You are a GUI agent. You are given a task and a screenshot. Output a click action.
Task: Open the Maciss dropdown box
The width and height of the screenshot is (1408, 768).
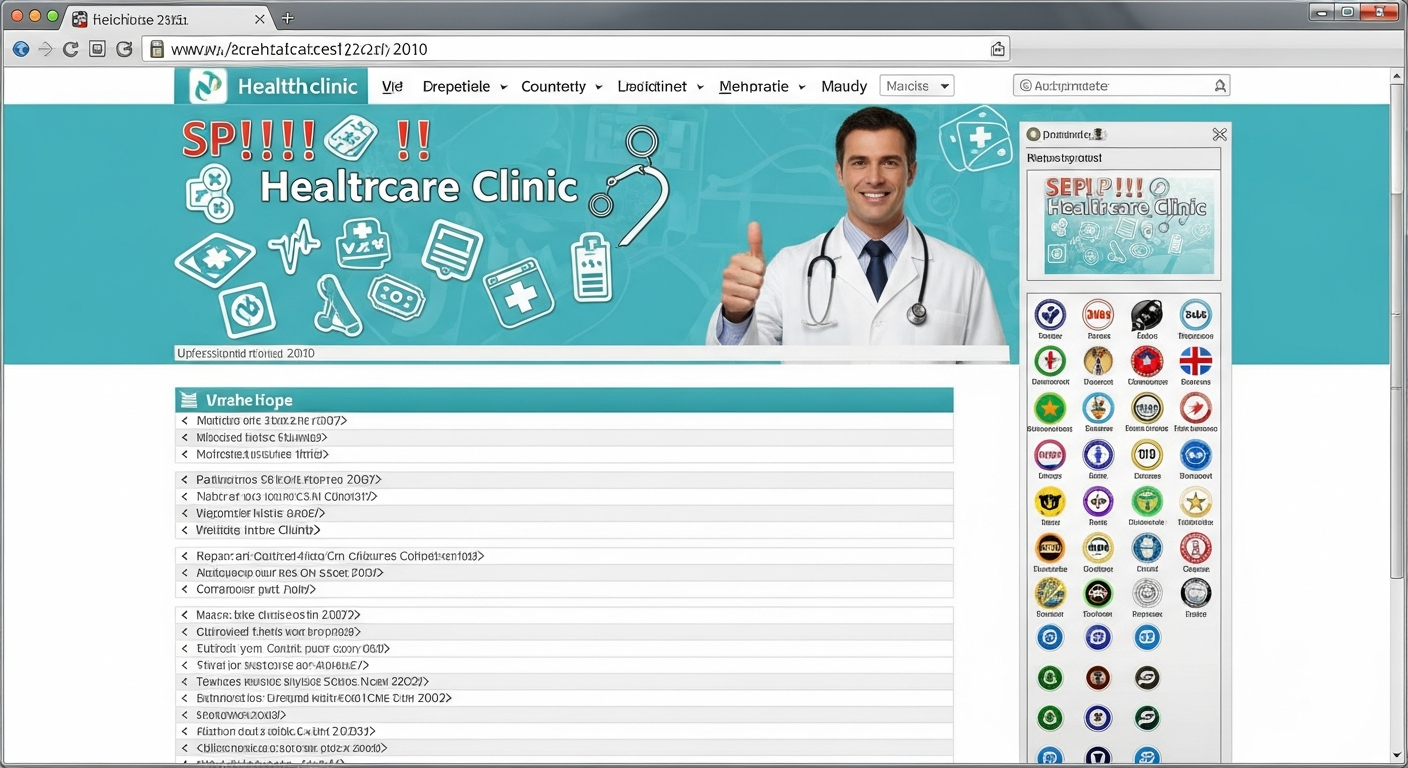click(916, 86)
